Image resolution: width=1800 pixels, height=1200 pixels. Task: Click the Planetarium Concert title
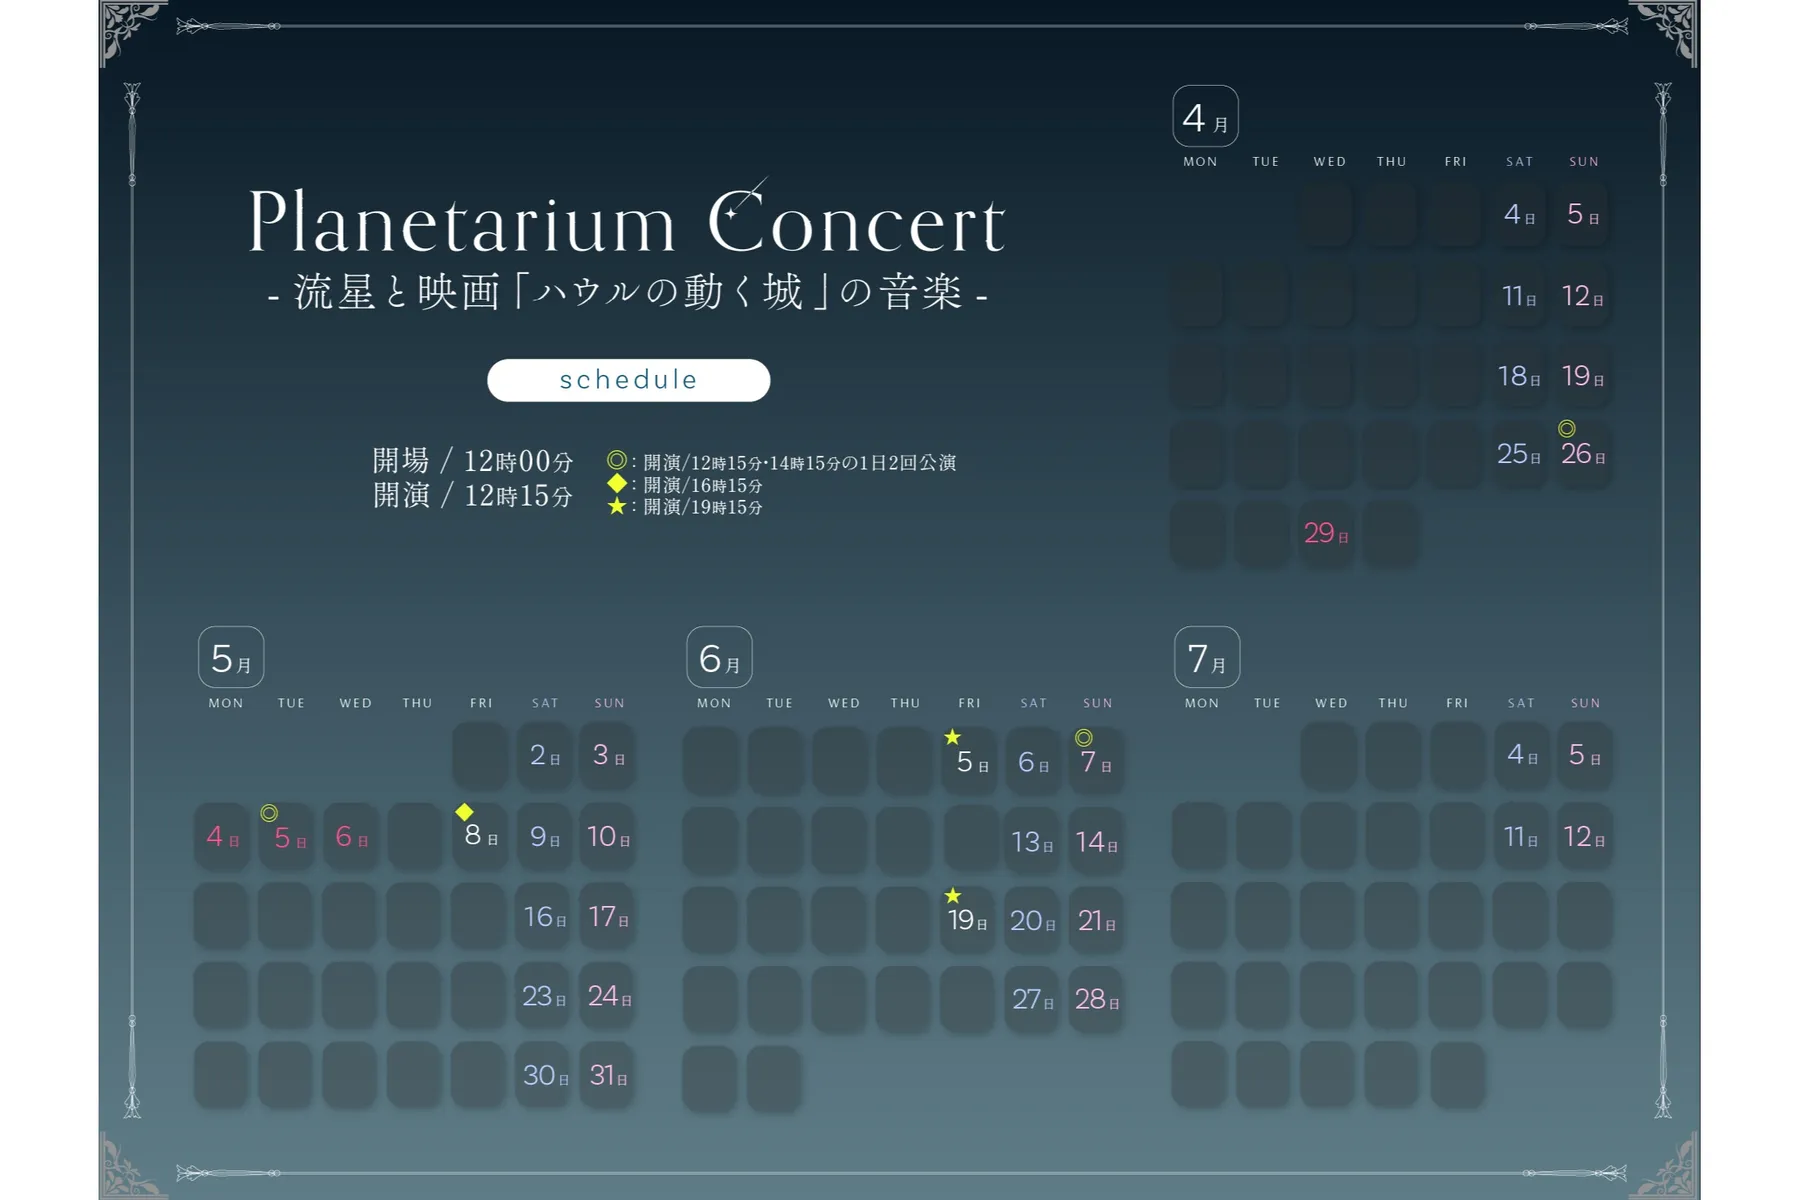point(627,219)
